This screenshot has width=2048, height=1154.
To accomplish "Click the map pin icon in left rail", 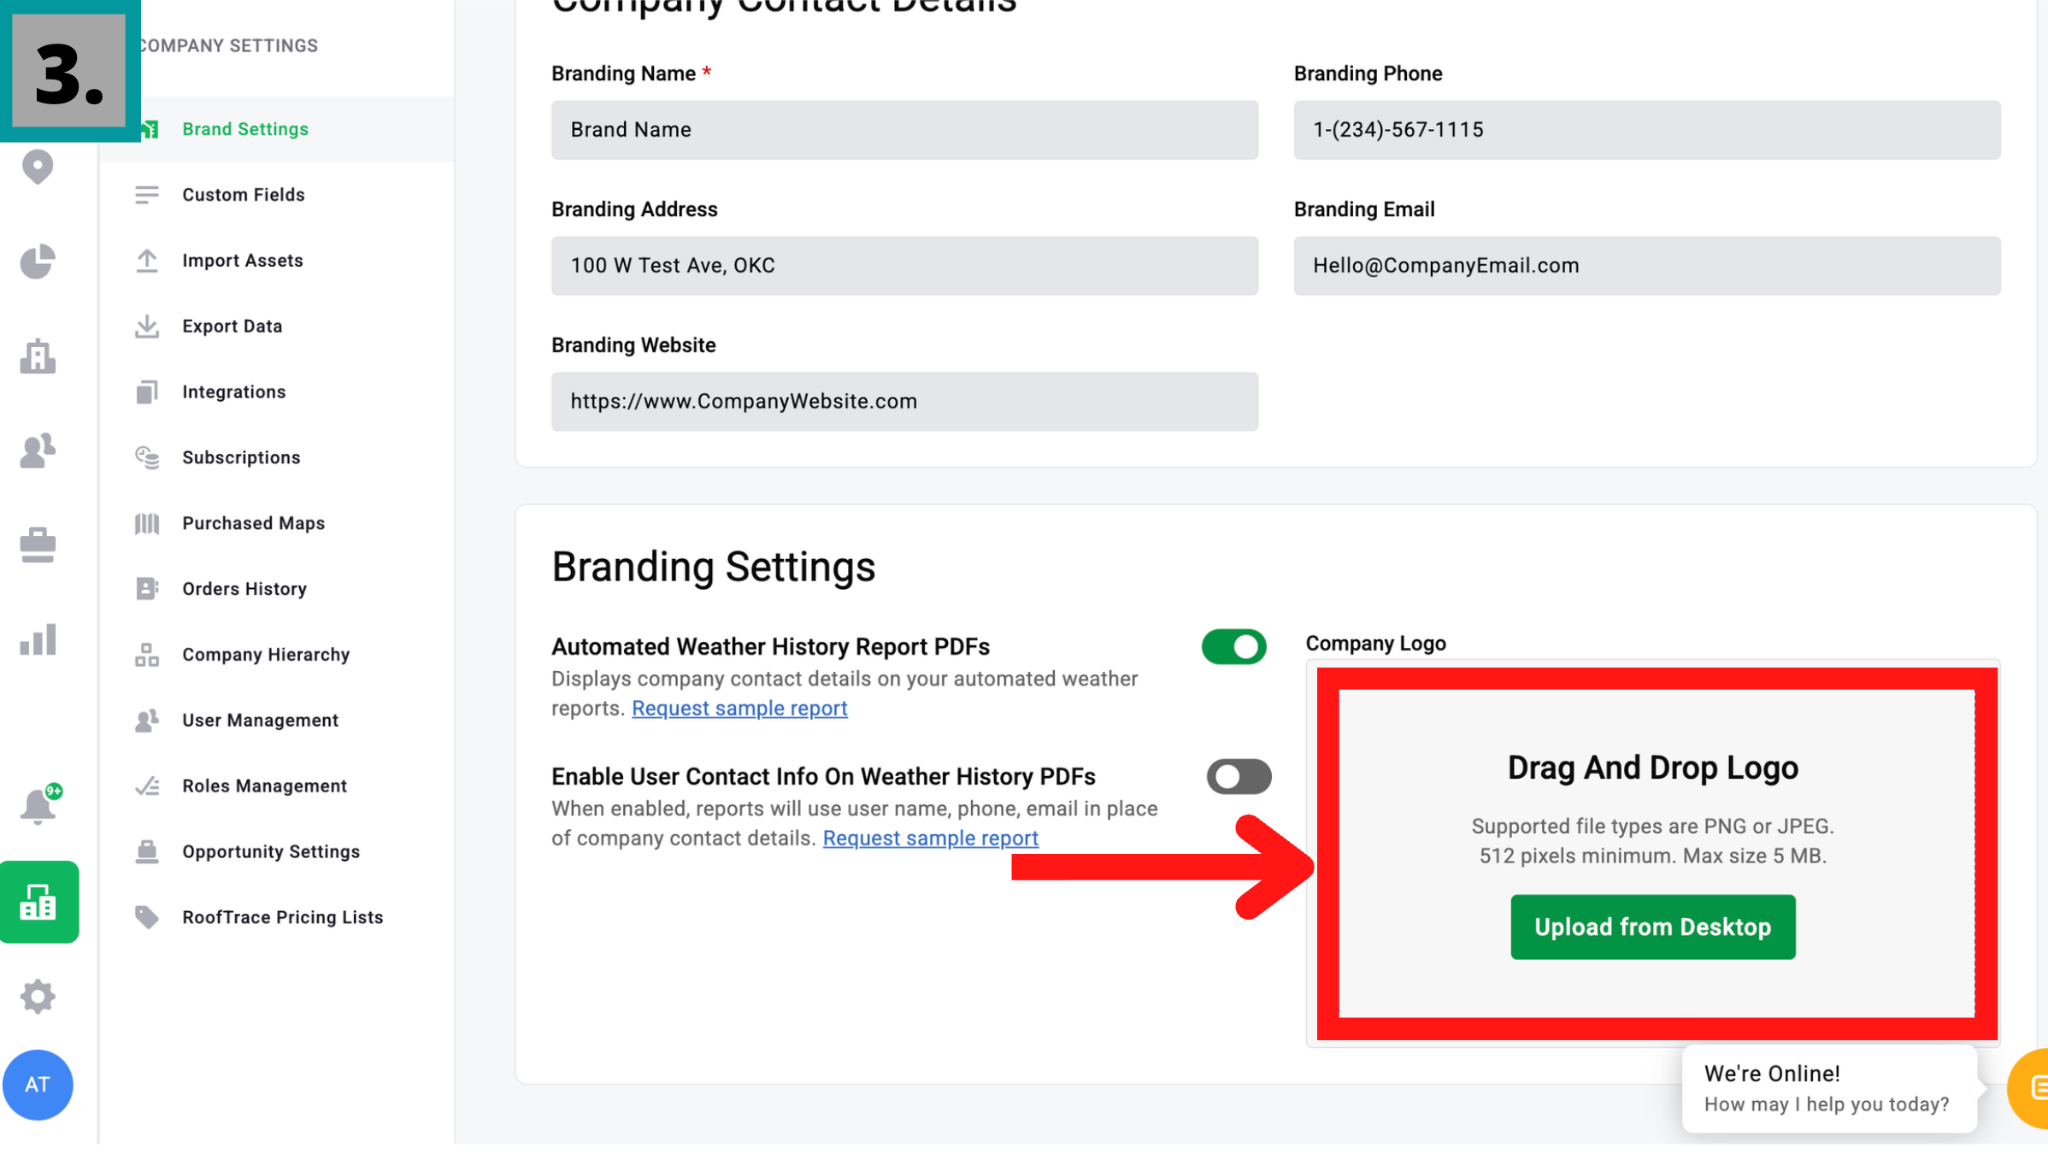I will point(38,167).
